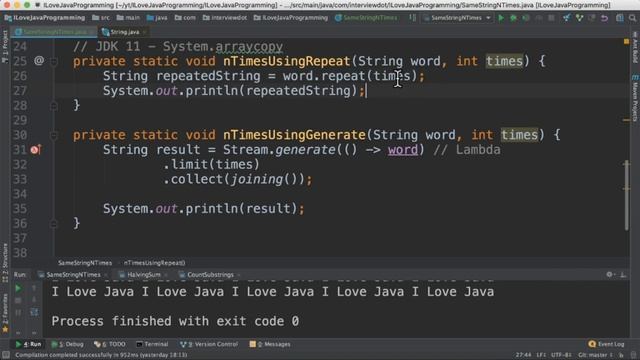
Task: Open 0: Messages tool window
Action: click(270, 344)
